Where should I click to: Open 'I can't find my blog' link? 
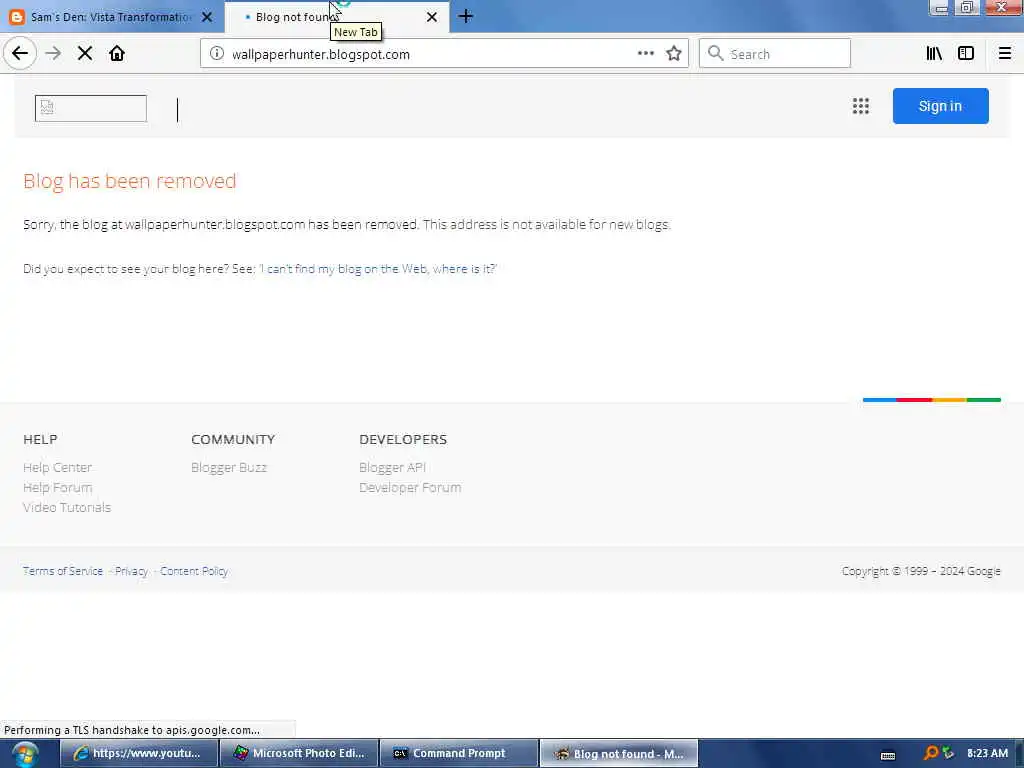click(x=378, y=269)
